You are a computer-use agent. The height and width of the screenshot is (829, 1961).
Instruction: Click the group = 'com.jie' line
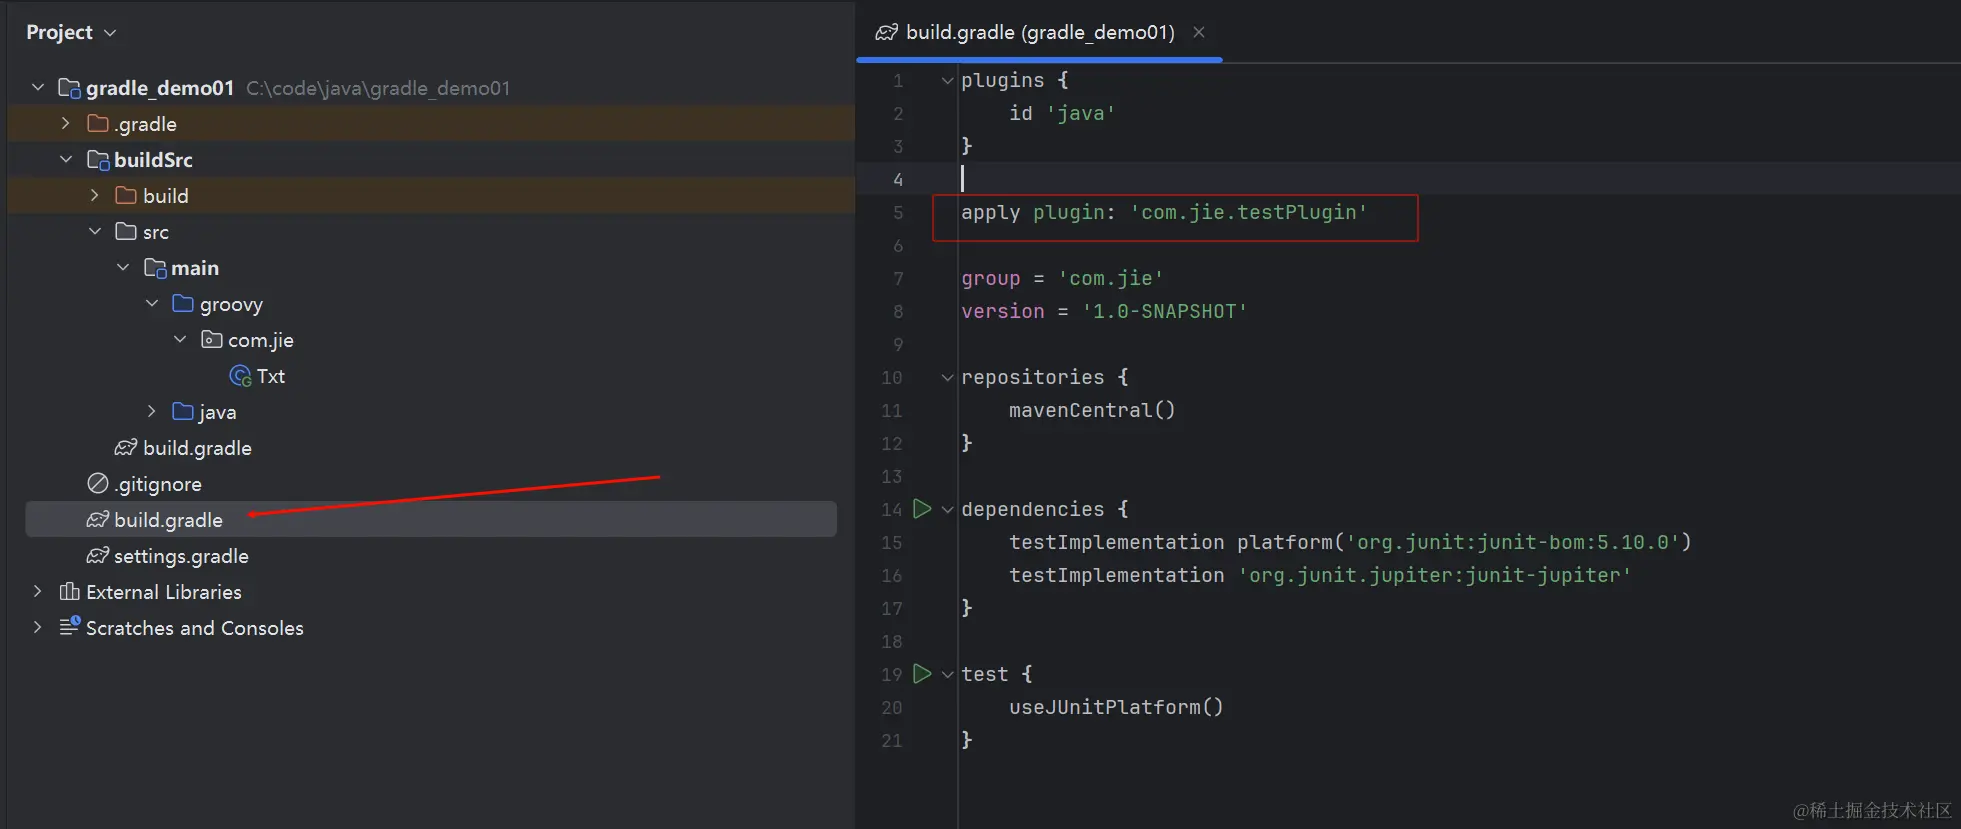pos(1062,278)
